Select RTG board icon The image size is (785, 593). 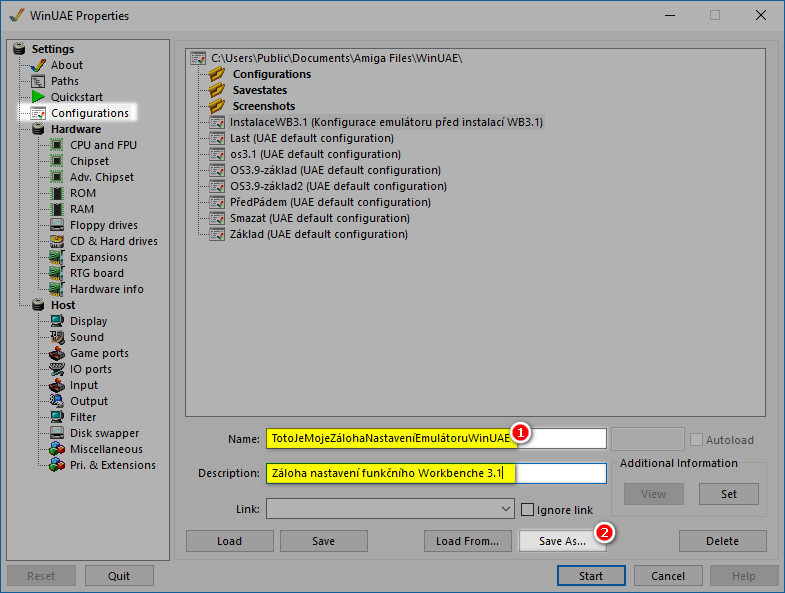tap(57, 273)
